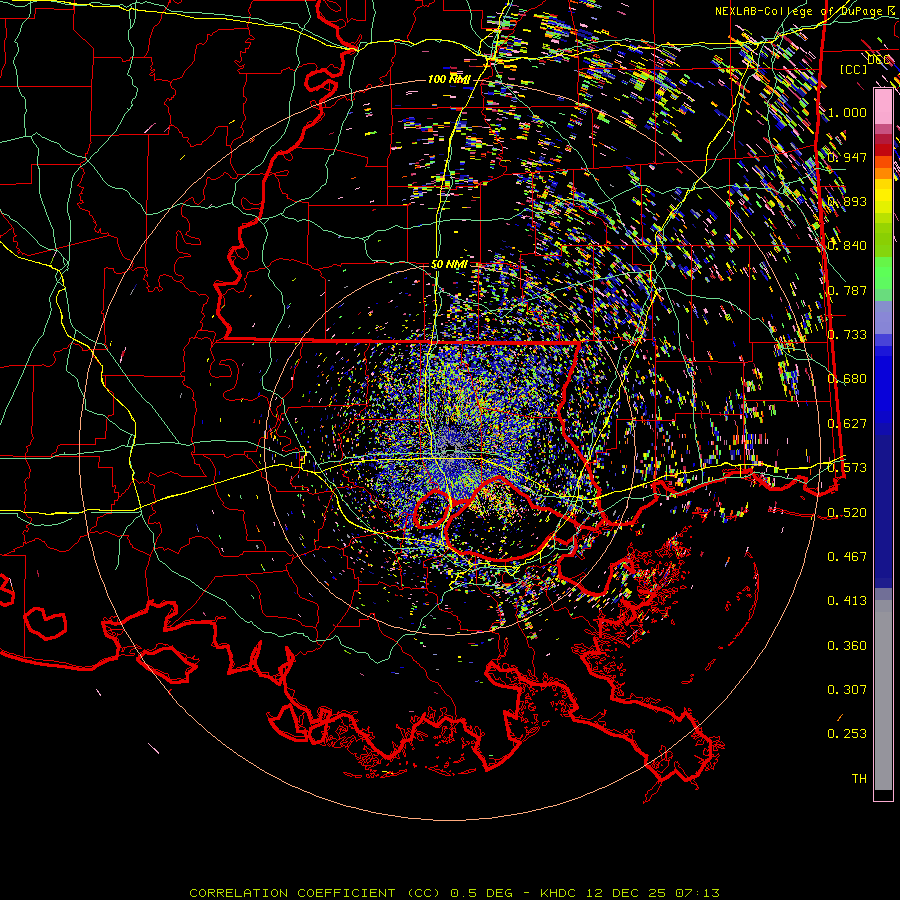Select the 0.787 scale value
900x900 pixels.
(x=847, y=290)
